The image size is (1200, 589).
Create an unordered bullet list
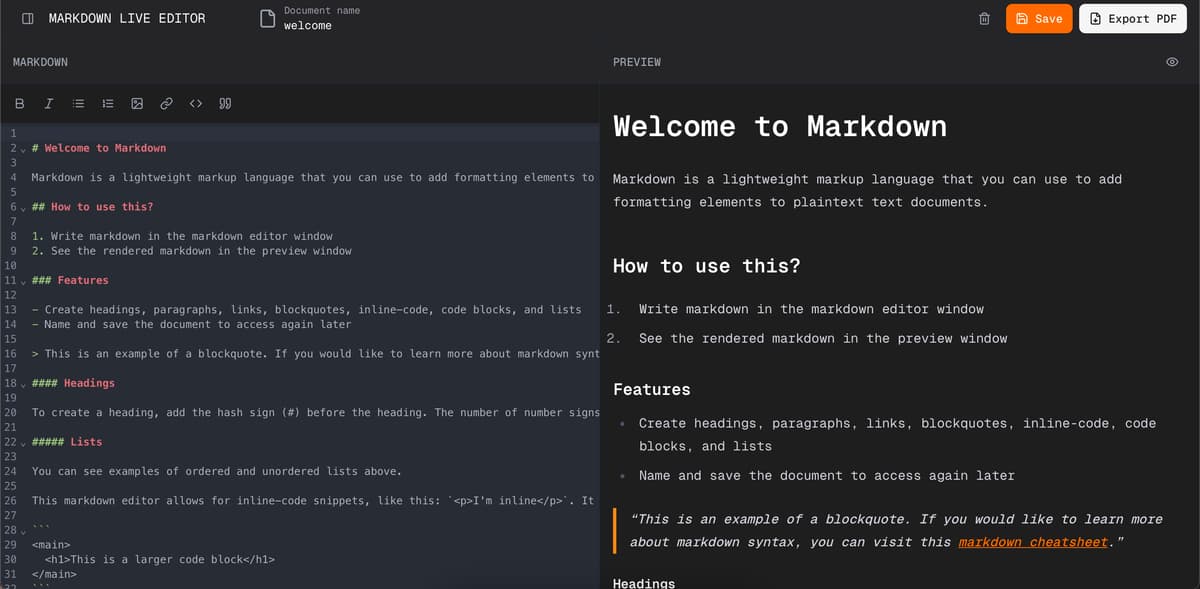78,103
